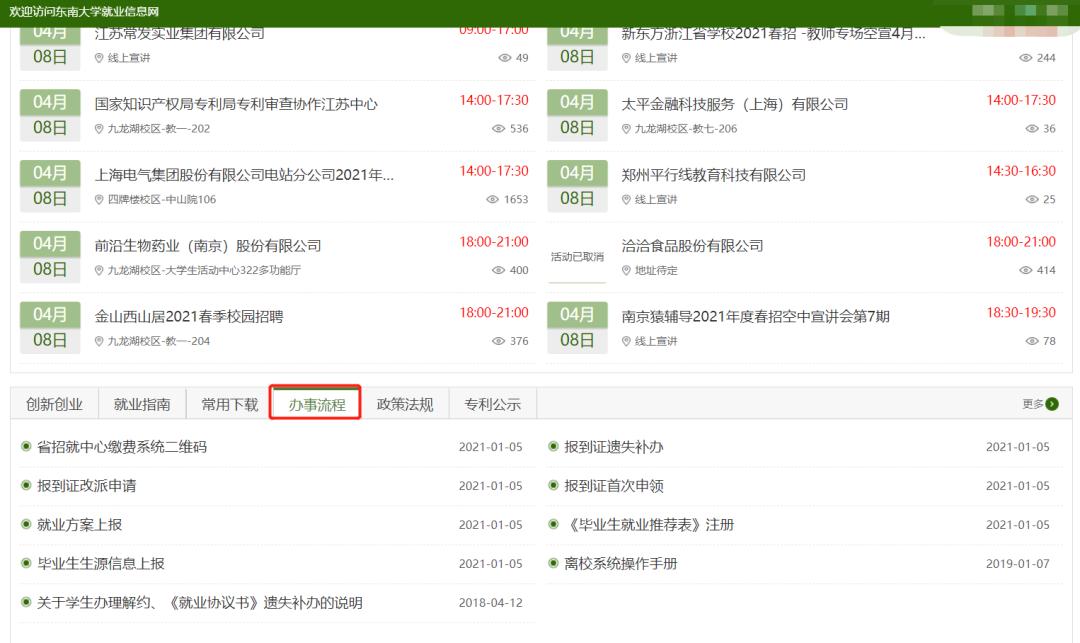The image size is (1080, 643).
Task: Click the eye icon beside view count 1653
Action: pyautogui.click(x=492, y=200)
